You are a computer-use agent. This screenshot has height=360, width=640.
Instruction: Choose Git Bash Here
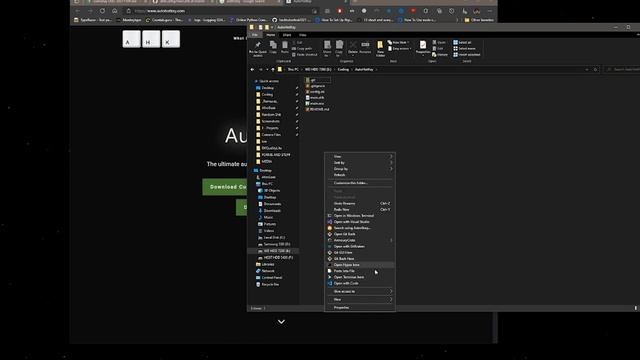(360, 259)
